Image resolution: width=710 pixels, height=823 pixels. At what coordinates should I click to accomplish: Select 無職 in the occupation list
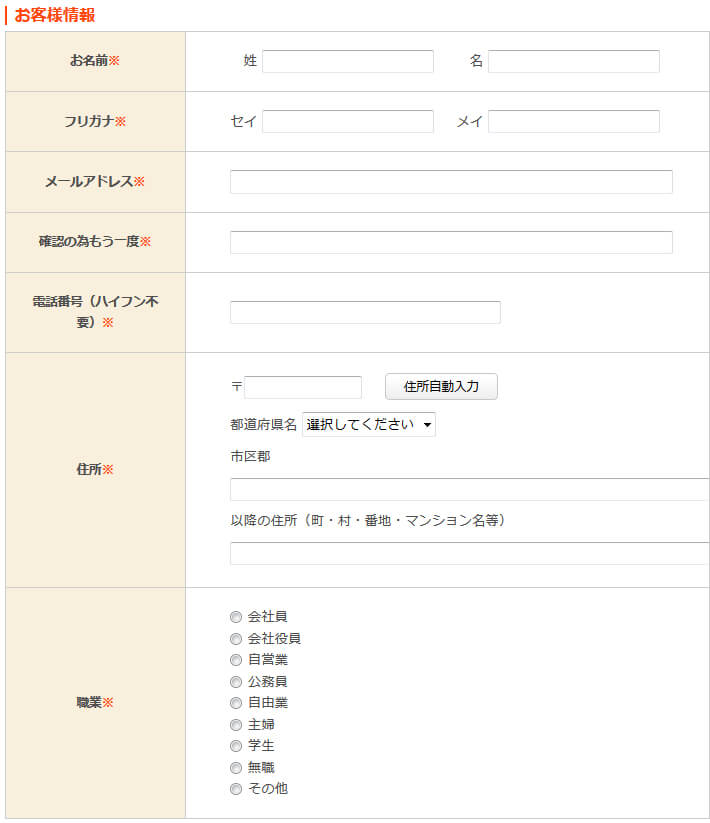(235, 767)
